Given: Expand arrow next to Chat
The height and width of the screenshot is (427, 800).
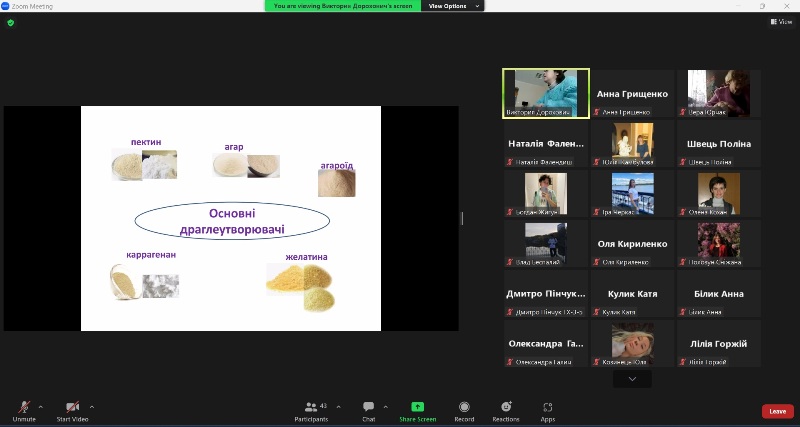Looking at the screenshot, I should click(385, 407).
